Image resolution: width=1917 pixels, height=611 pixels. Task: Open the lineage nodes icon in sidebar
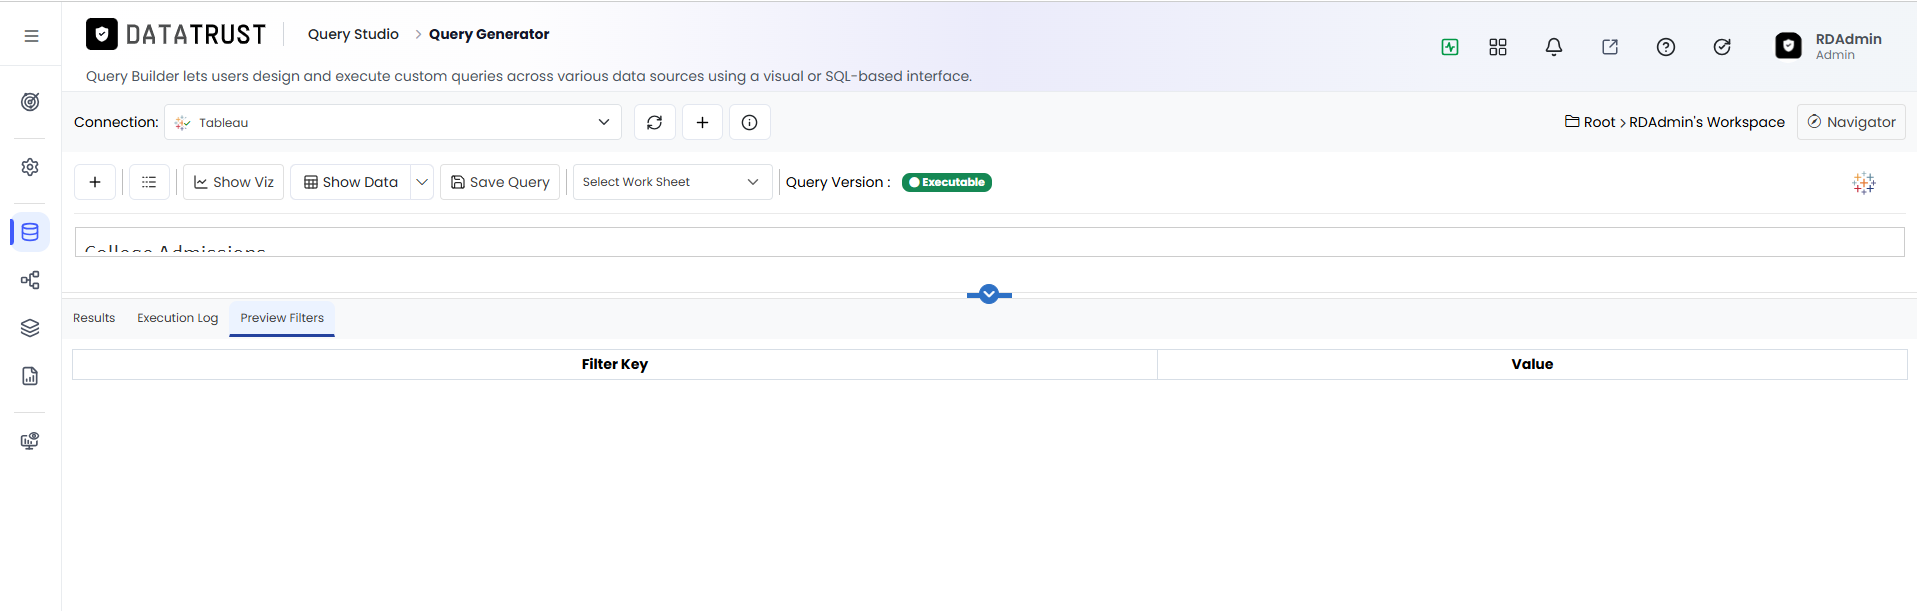click(30, 280)
